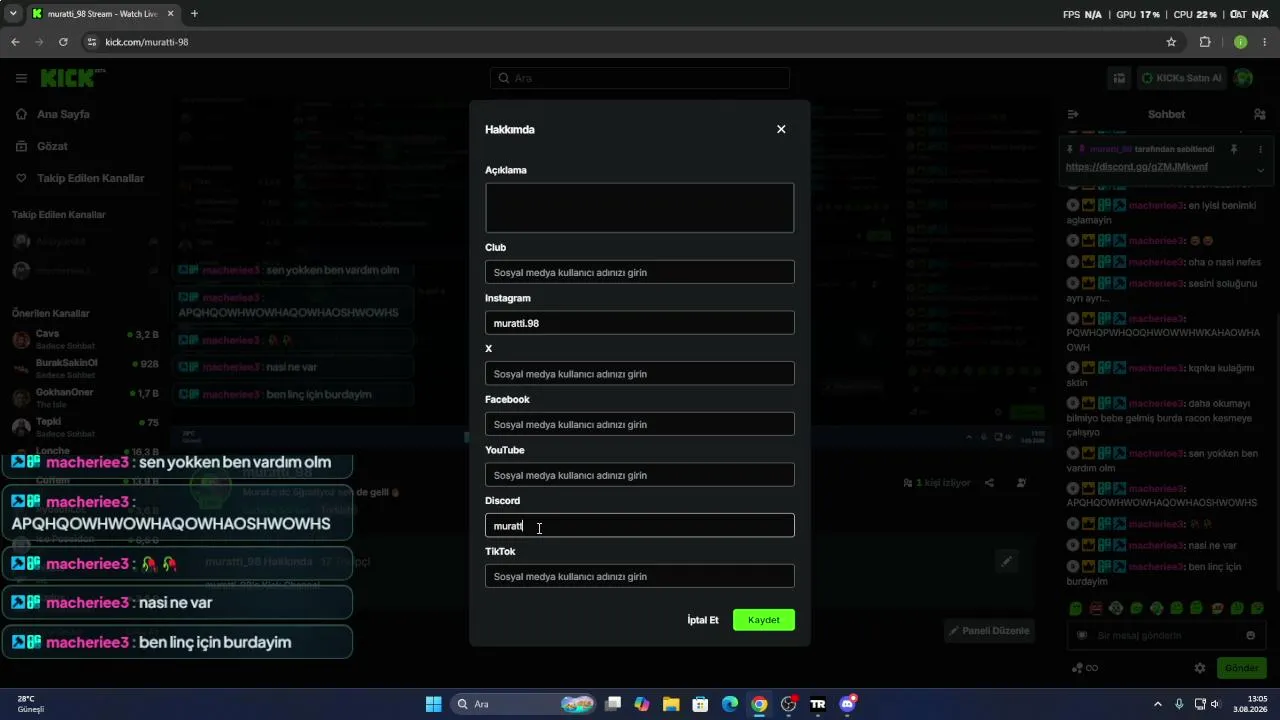The width and height of the screenshot is (1280, 720).
Task: Select the X username input field
Action: coord(640,374)
